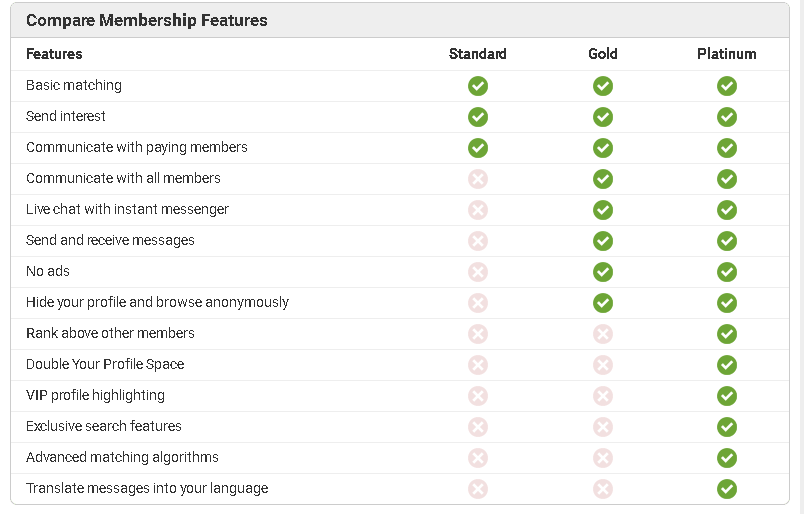Click Standard cross icon for No ads
Image resolution: width=804 pixels, height=514 pixels.
[x=477, y=272]
